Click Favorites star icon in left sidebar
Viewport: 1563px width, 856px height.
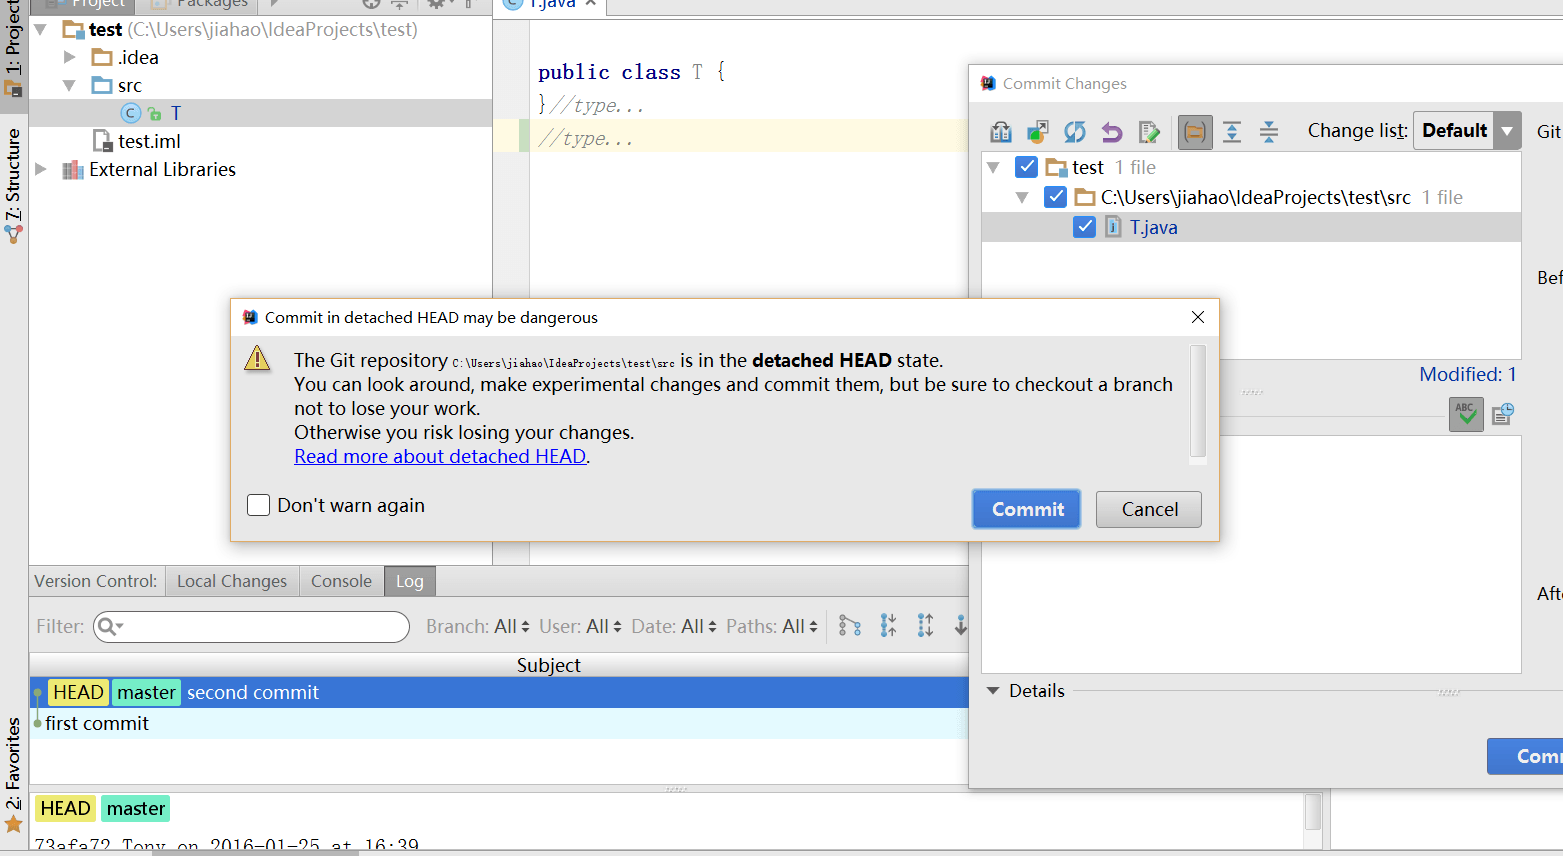pos(13,824)
